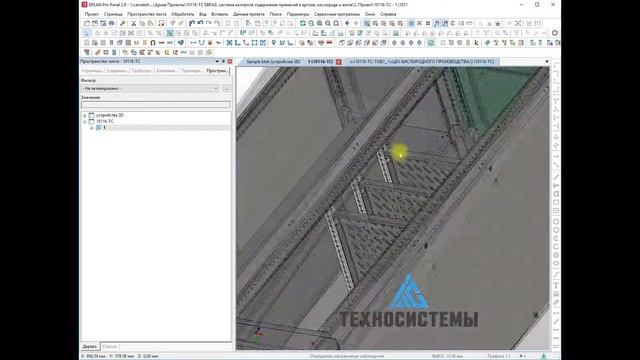
Task: Click the green circular 3D rotate icon
Action: coord(431,42)
